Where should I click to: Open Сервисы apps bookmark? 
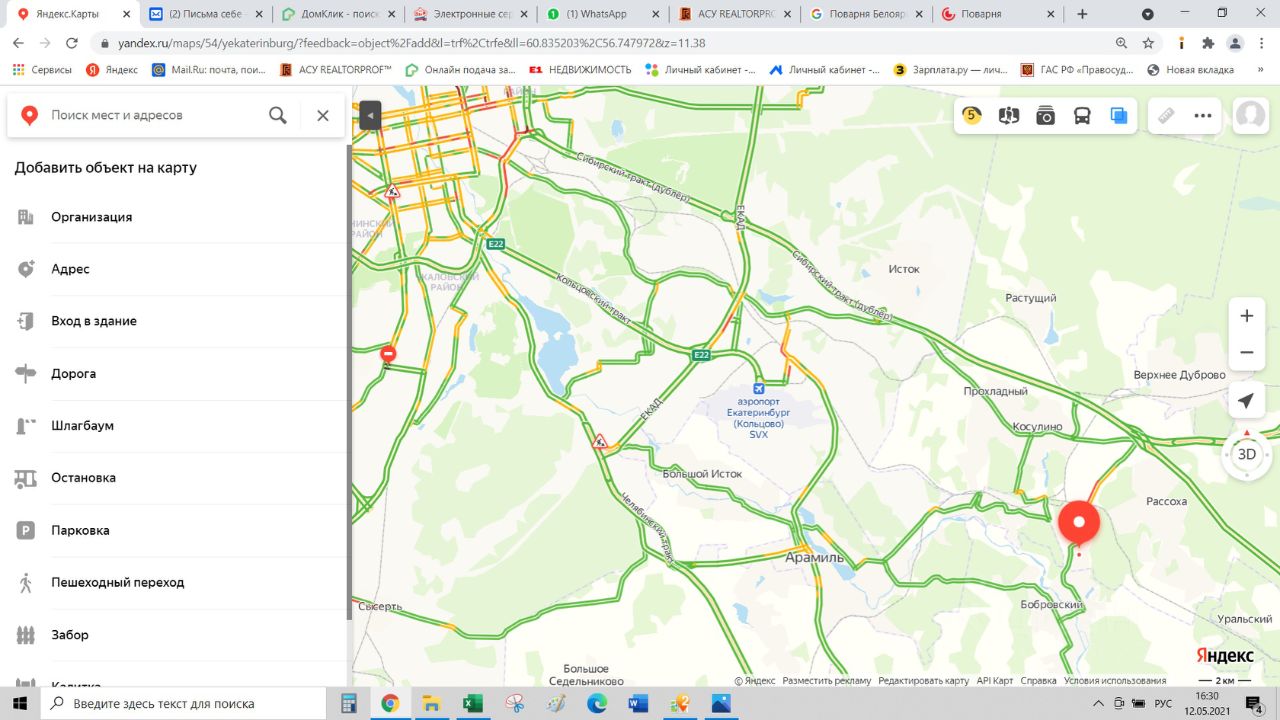(x=41, y=70)
